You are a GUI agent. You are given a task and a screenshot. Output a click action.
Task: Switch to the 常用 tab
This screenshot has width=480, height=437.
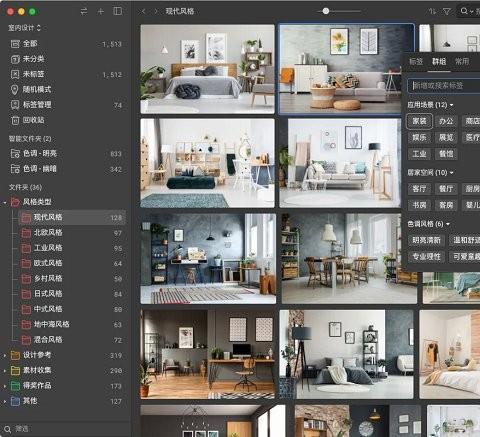click(x=462, y=61)
